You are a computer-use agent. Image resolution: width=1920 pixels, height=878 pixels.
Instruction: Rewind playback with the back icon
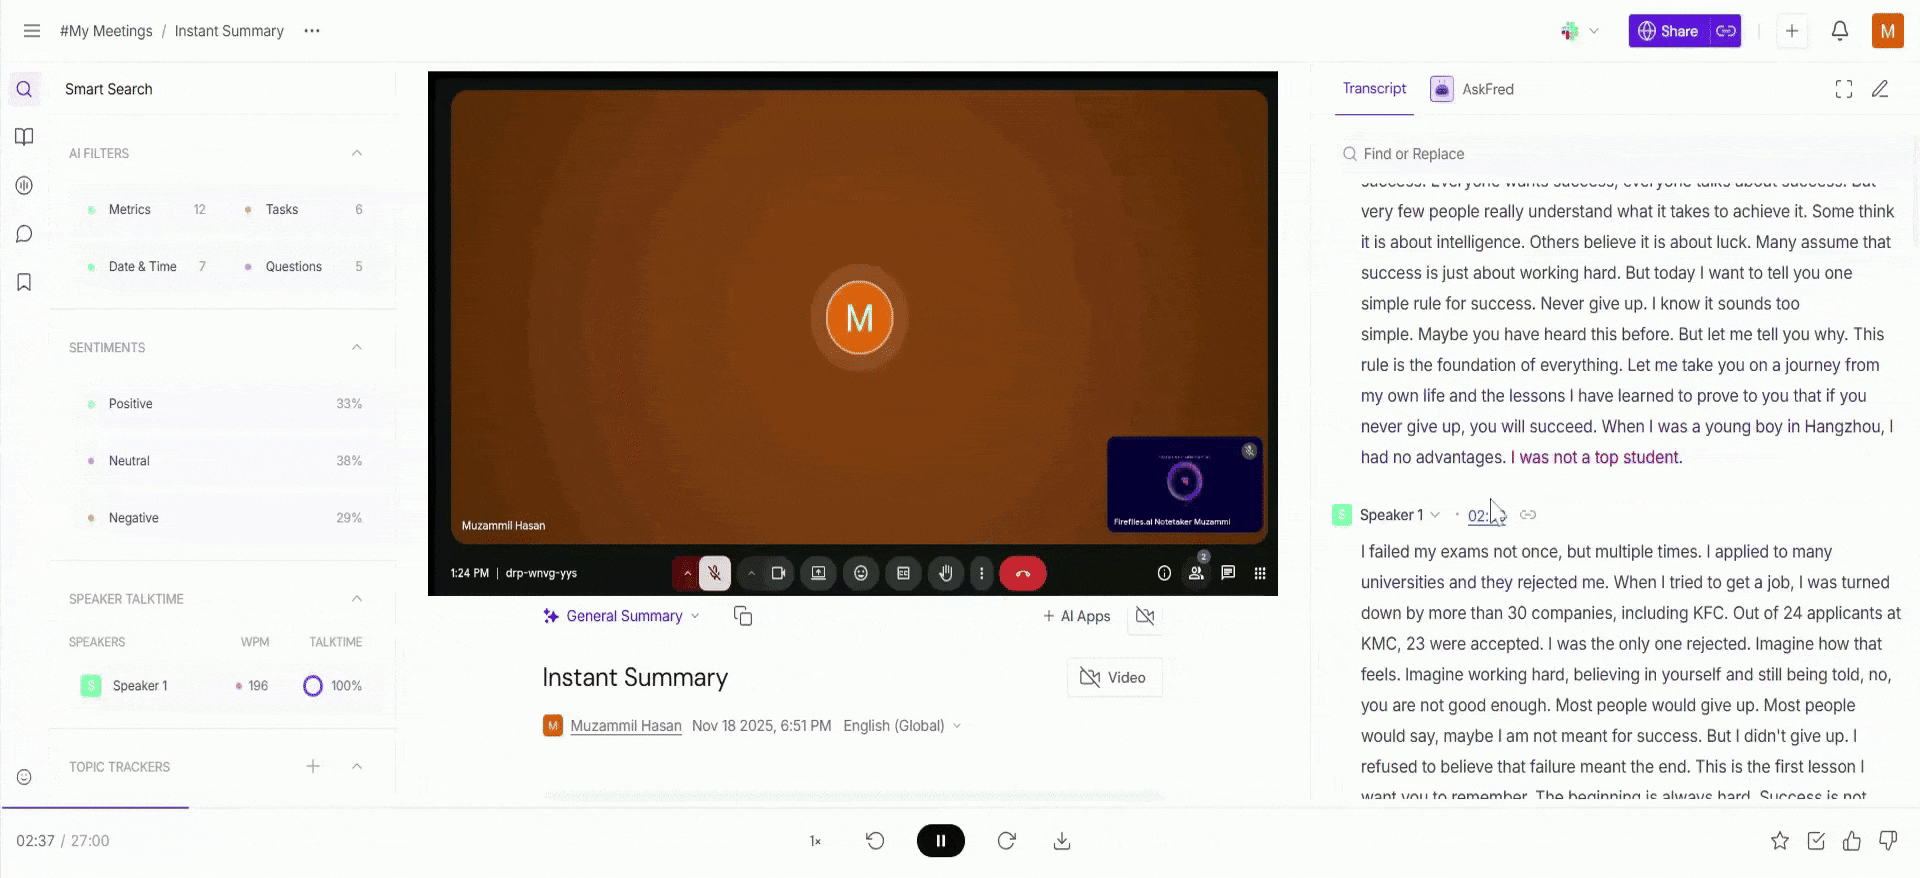pyautogui.click(x=875, y=841)
